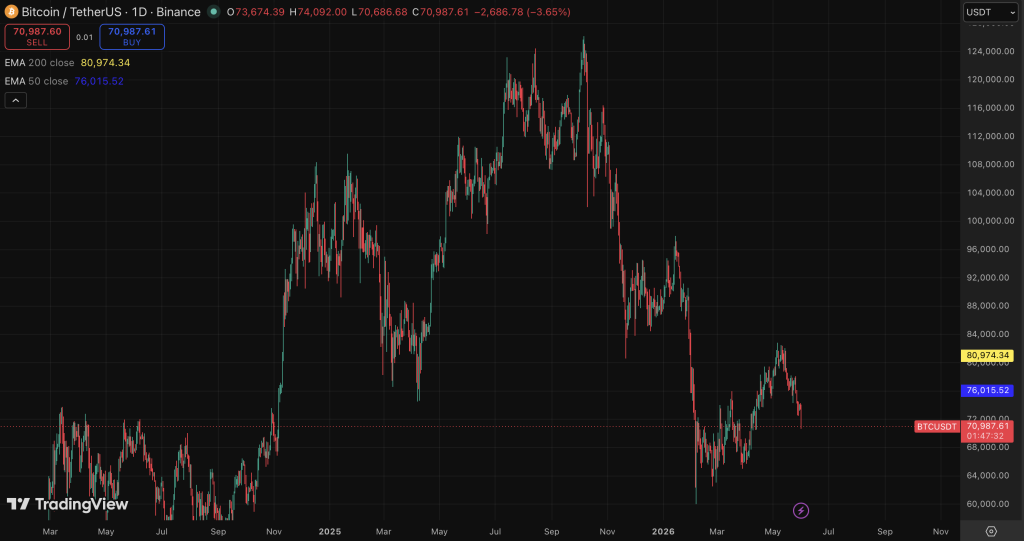Click the purple lightning bolt event icon
Viewport: 1024px width, 541px height.
pos(801,510)
